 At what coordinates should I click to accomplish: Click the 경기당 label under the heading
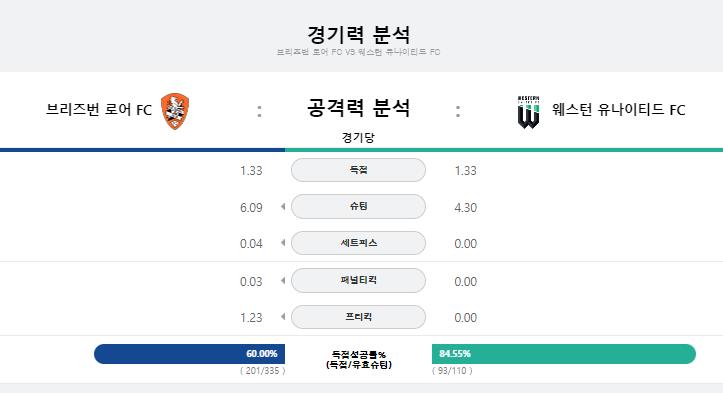coord(358,137)
